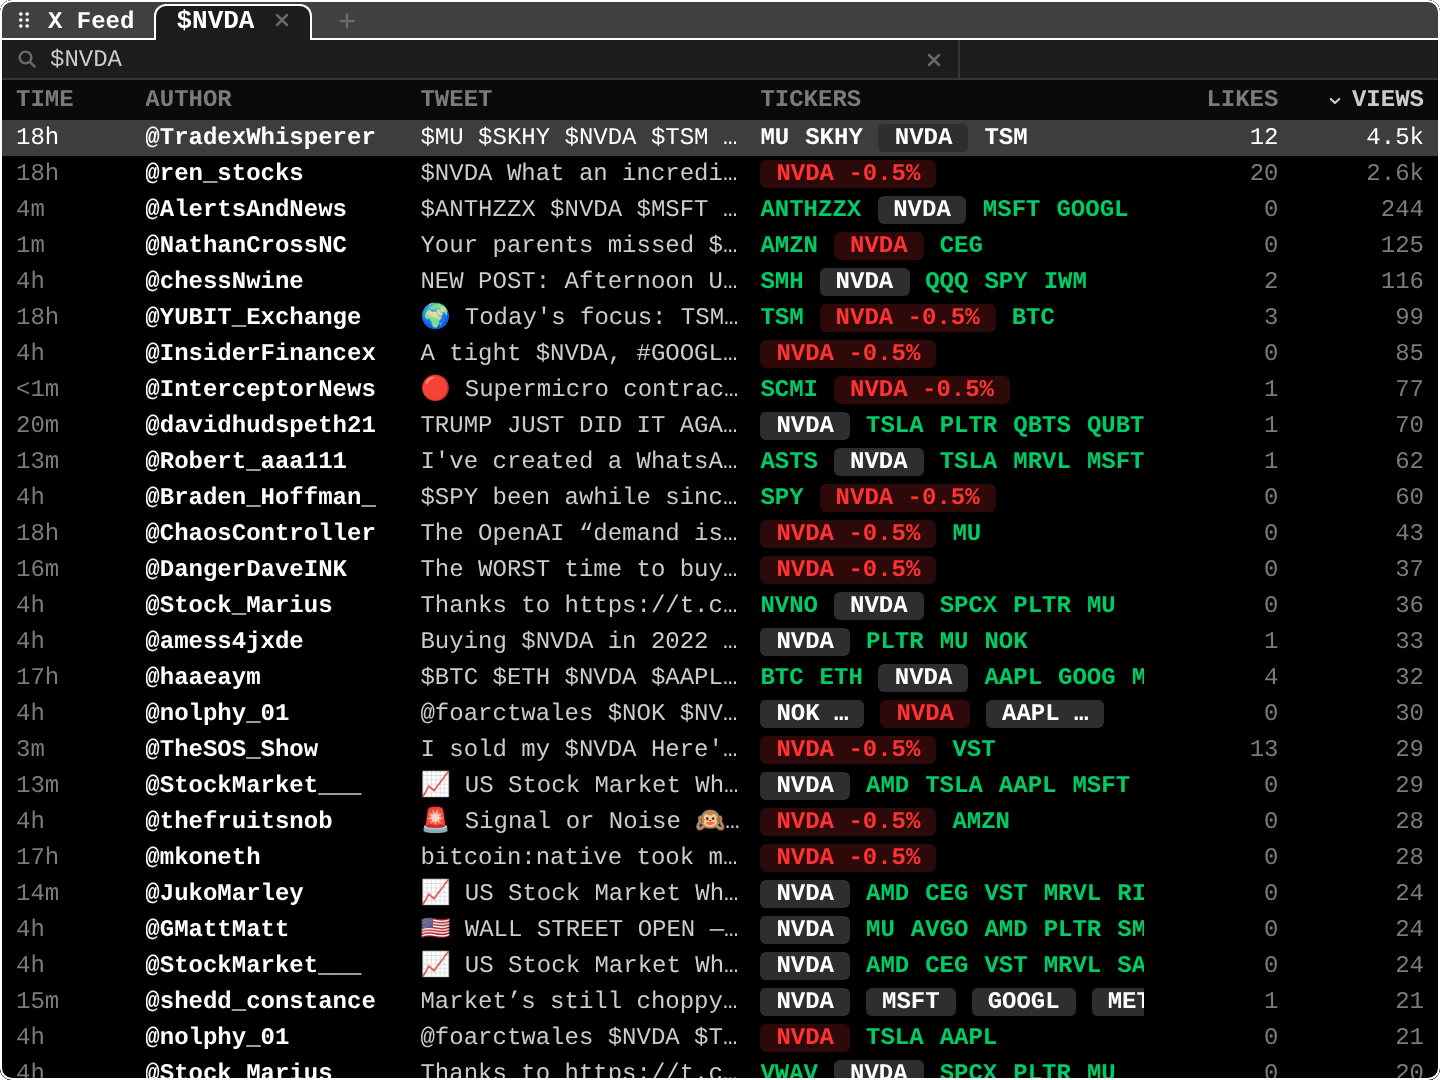Click the TICKERS column header
Image resolution: width=1440 pixels, height=1080 pixels.
click(x=810, y=99)
